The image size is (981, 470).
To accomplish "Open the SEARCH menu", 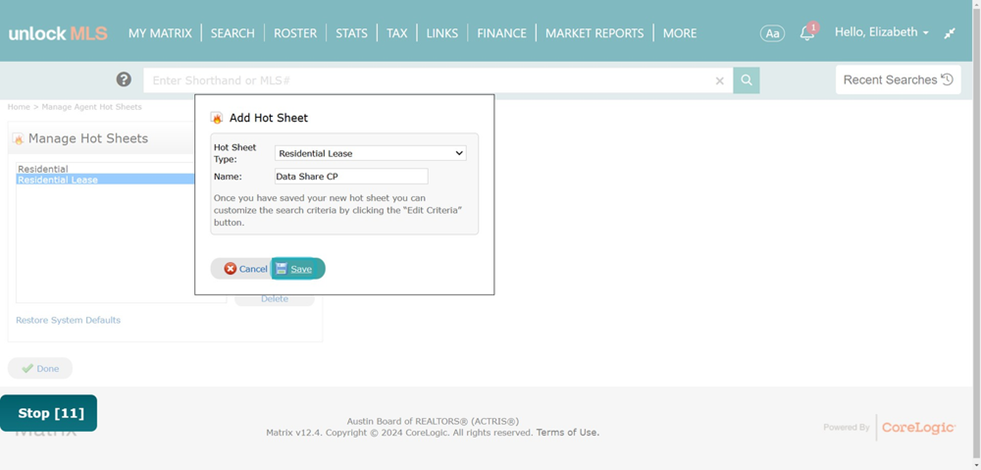I will (x=233, y=33).
